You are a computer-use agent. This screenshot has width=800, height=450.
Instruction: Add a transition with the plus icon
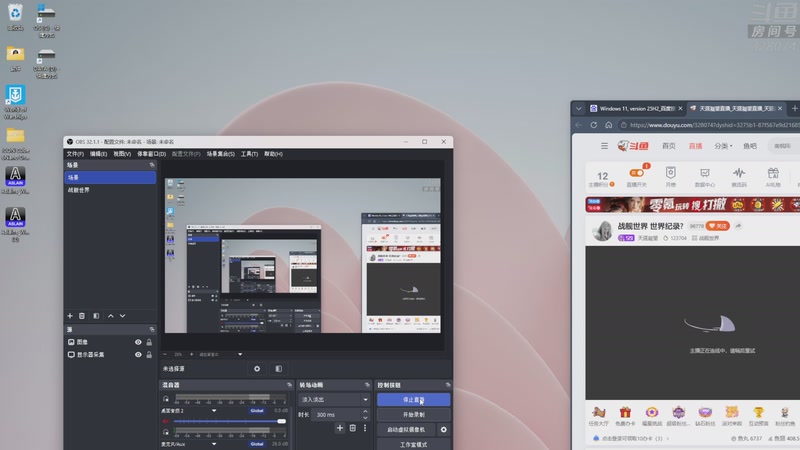[340, 428]
